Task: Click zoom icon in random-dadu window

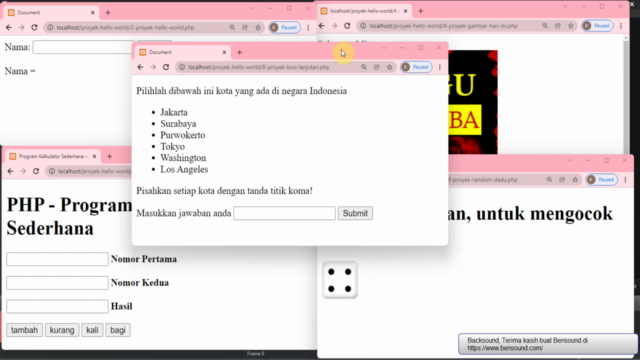Action: click(x=549, y=180)
